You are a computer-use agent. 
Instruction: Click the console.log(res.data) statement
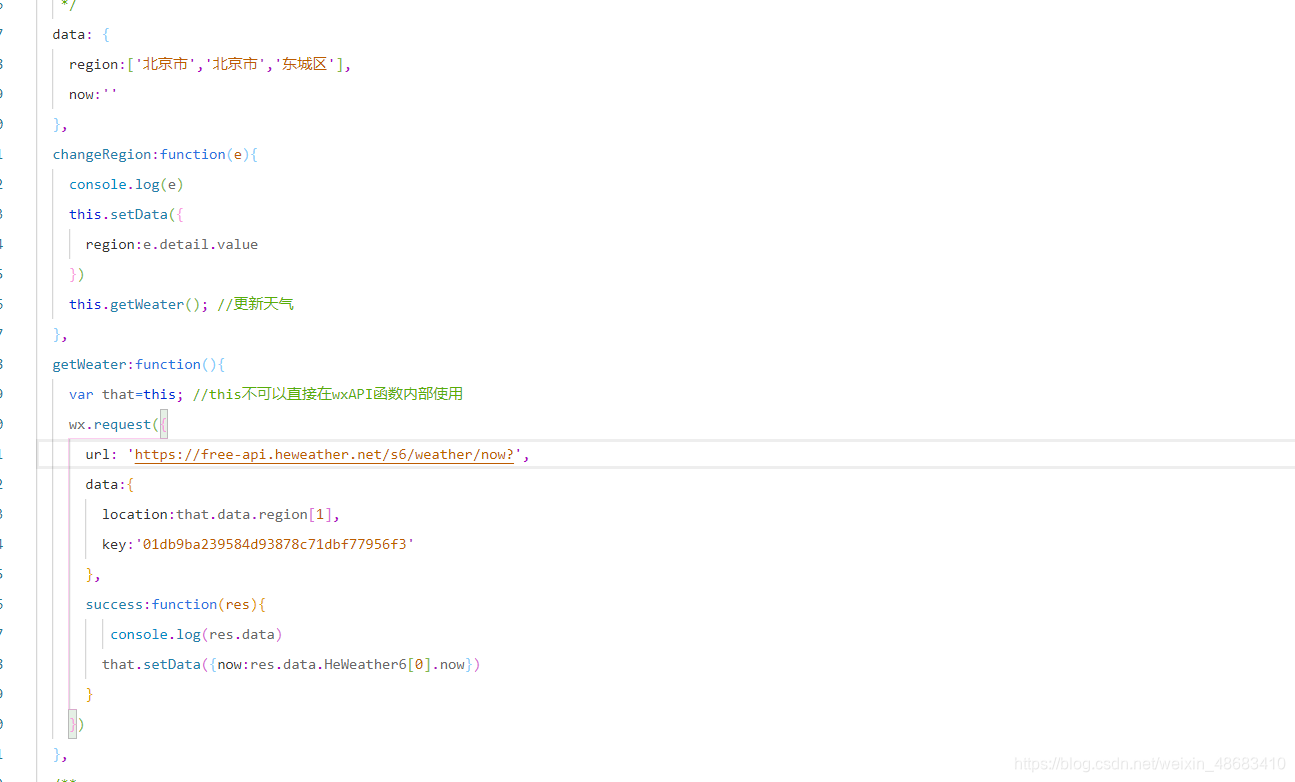tap(196, 634)
